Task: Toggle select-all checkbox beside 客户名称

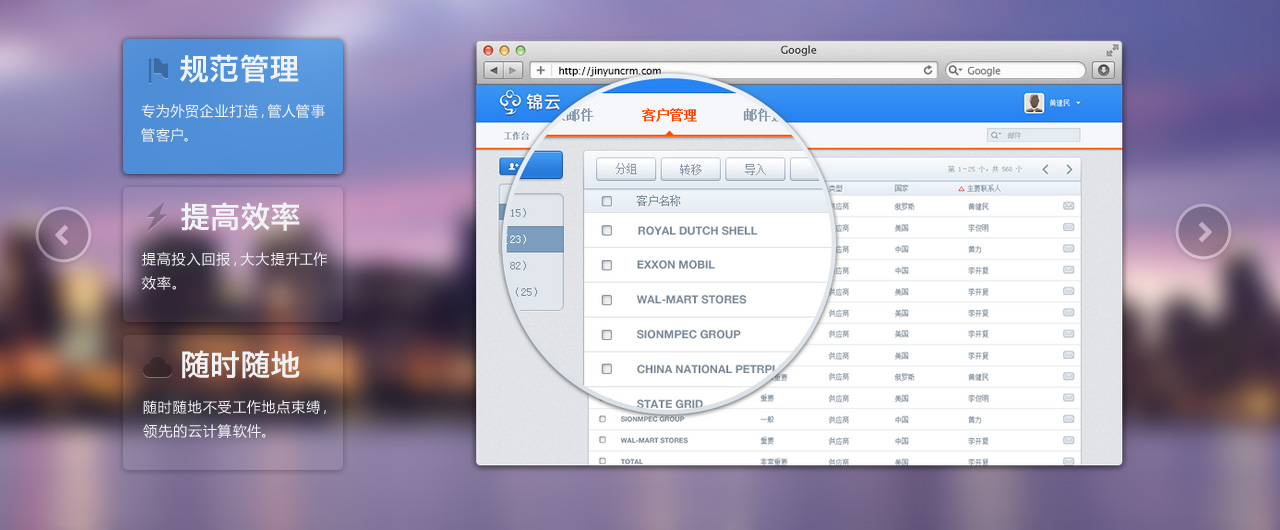Action: pyautogui.click(x=607, y=201)
